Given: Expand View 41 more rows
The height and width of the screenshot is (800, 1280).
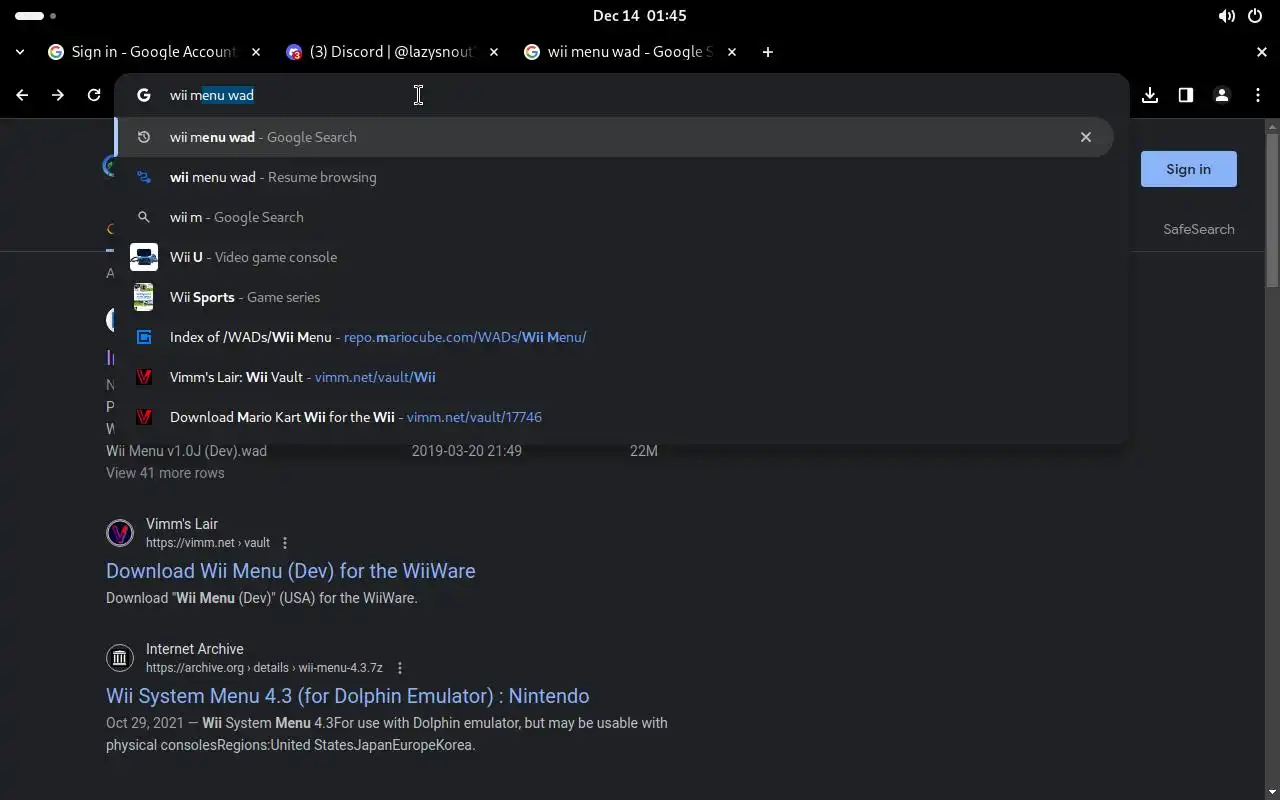Looking at the screenshot, I should (x=165, y=473).
